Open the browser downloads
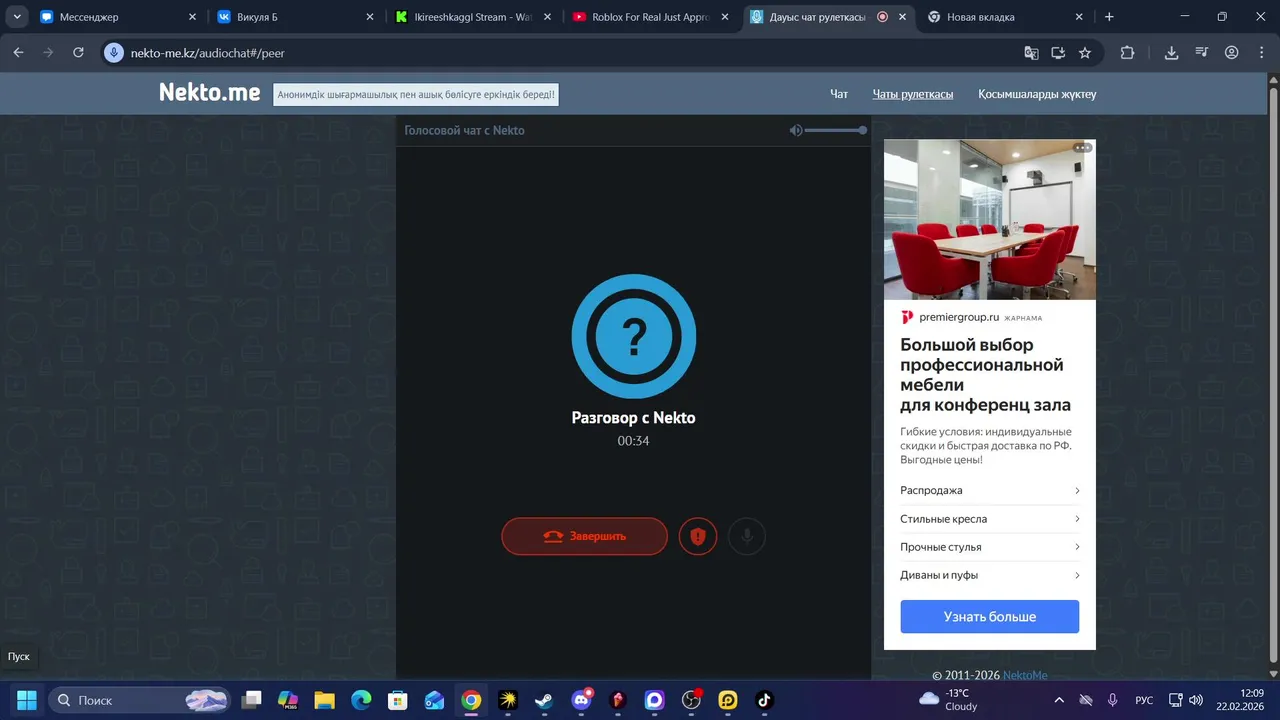This screenshot has height=720, width=1280. coord(1171,53)
